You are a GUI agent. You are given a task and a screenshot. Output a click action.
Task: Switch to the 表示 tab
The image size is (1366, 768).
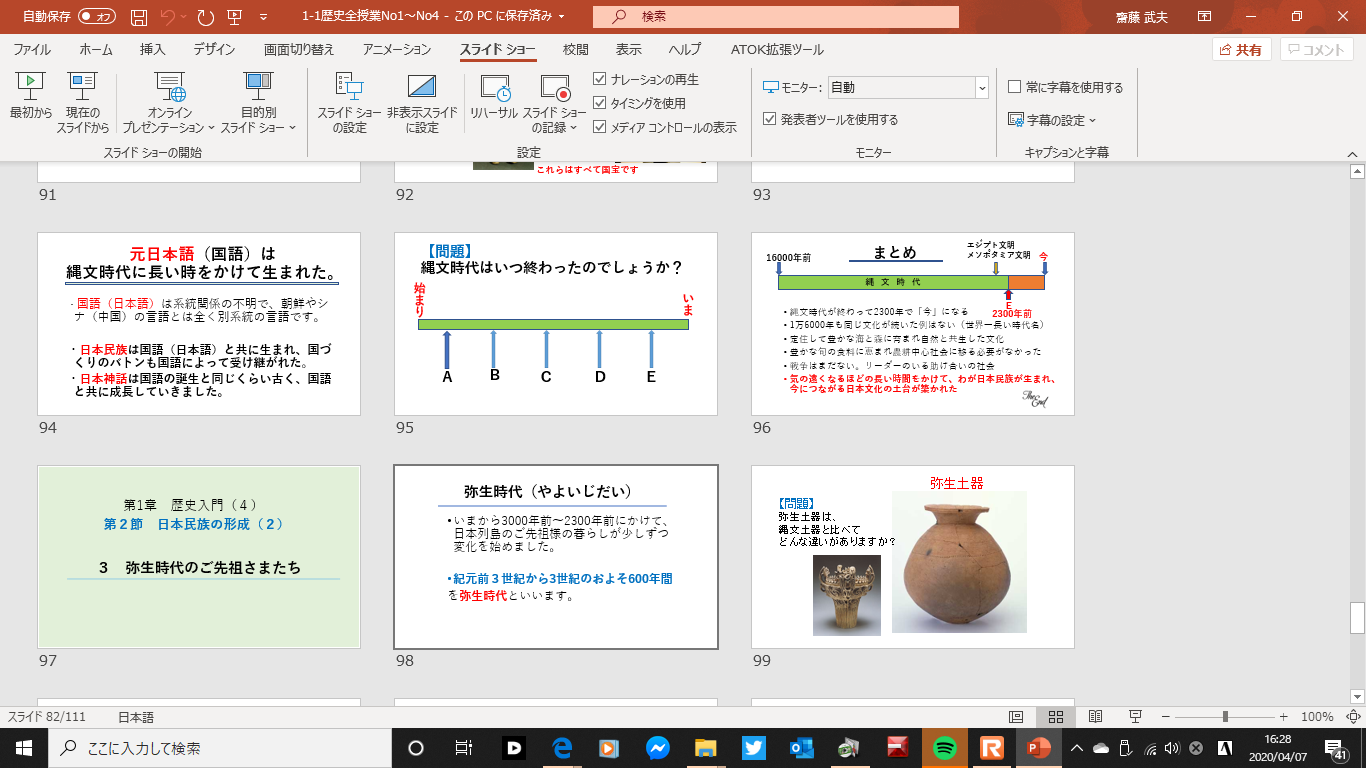[x=628, y=50]
